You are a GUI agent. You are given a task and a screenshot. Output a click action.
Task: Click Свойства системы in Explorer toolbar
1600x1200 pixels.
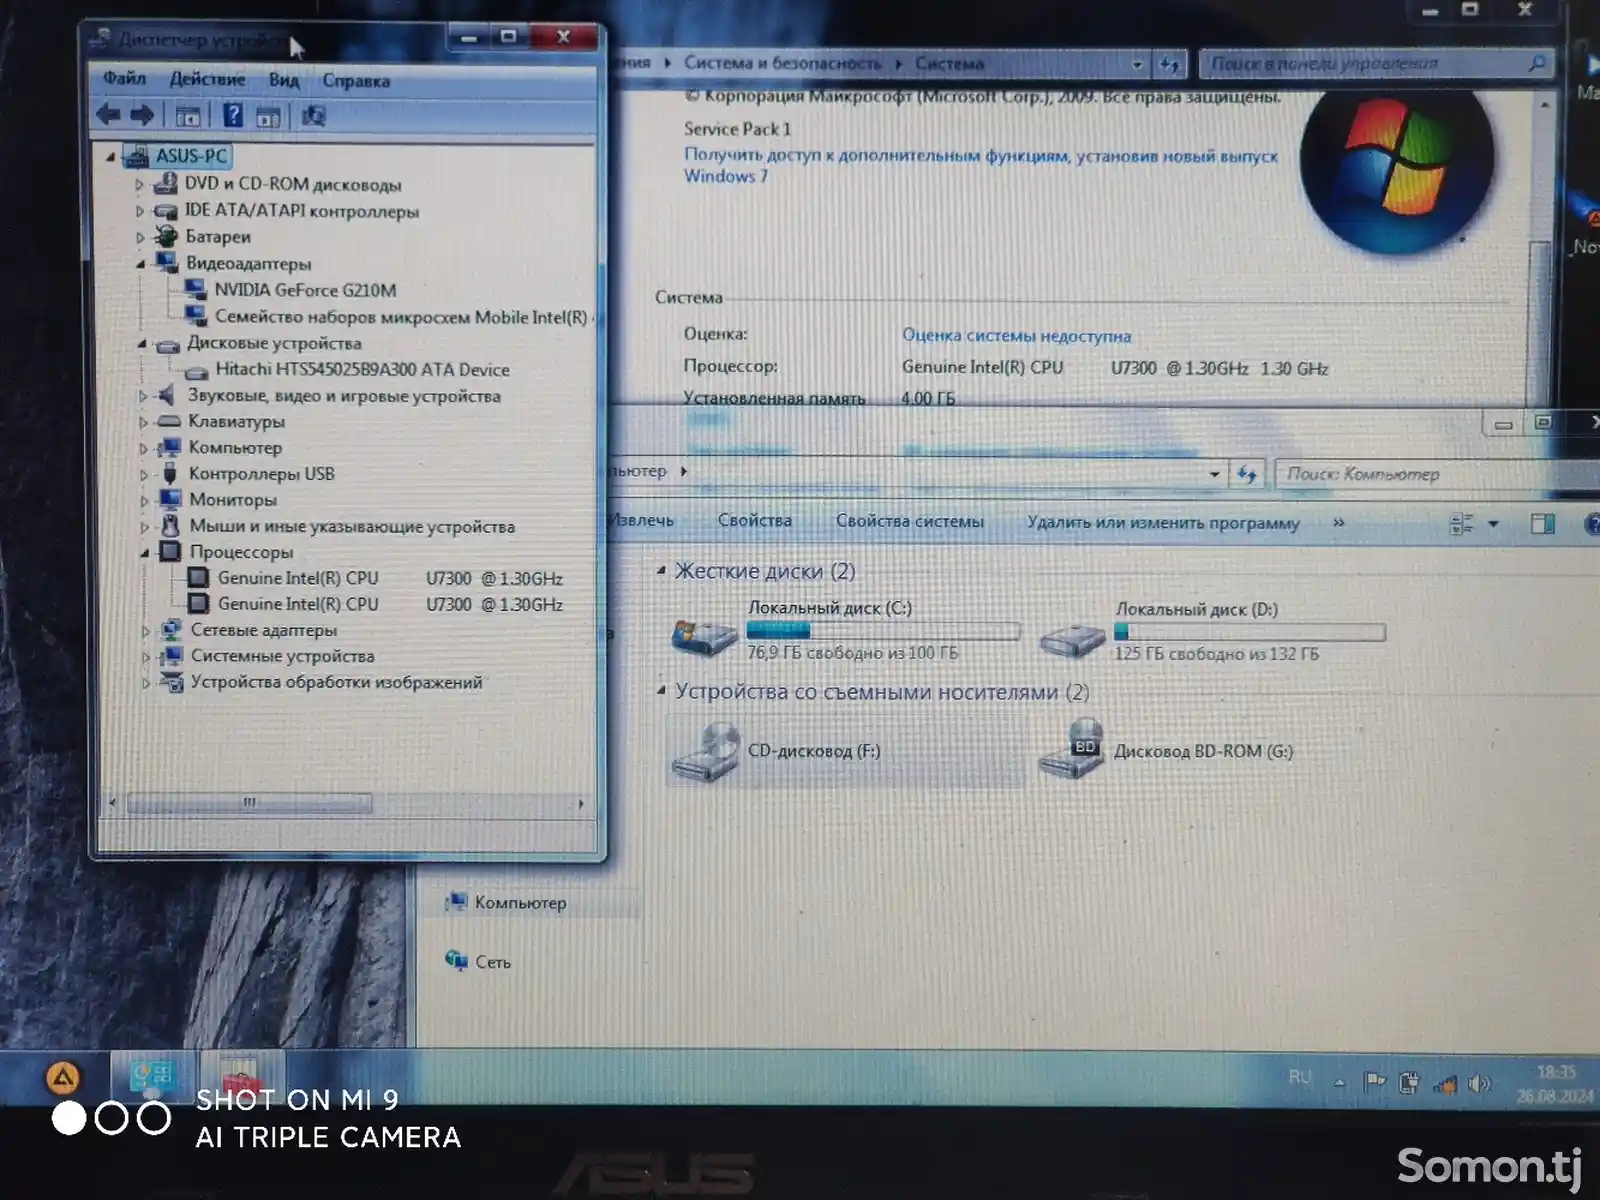pyautogui.click(x=909, y=522)
